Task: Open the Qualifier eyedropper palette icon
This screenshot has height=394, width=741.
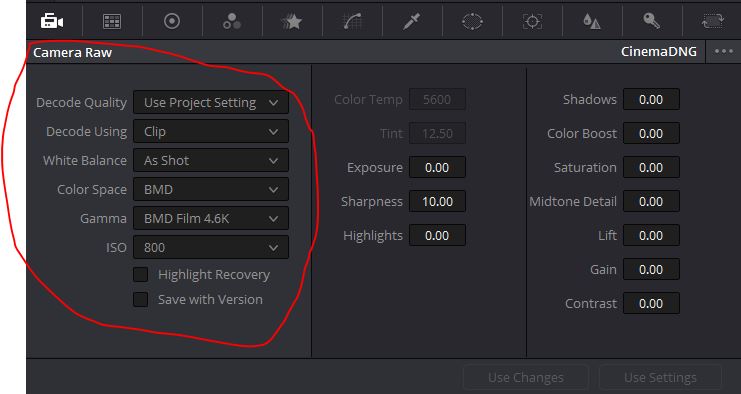Action: (412, 21)
